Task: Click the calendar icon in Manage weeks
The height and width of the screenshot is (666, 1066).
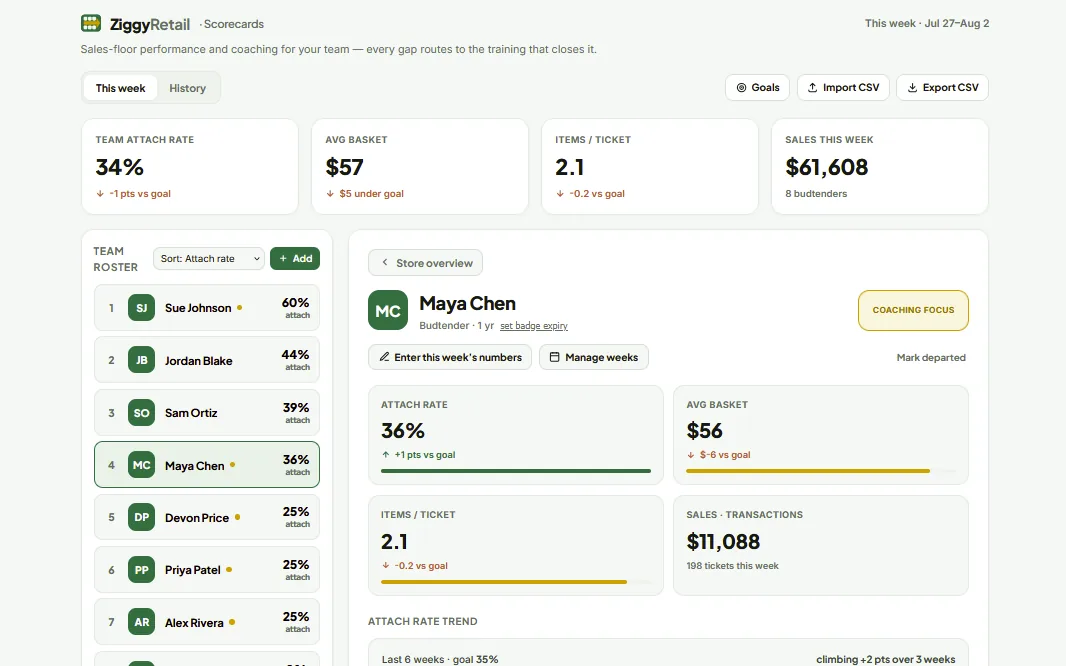Action: 555,357
